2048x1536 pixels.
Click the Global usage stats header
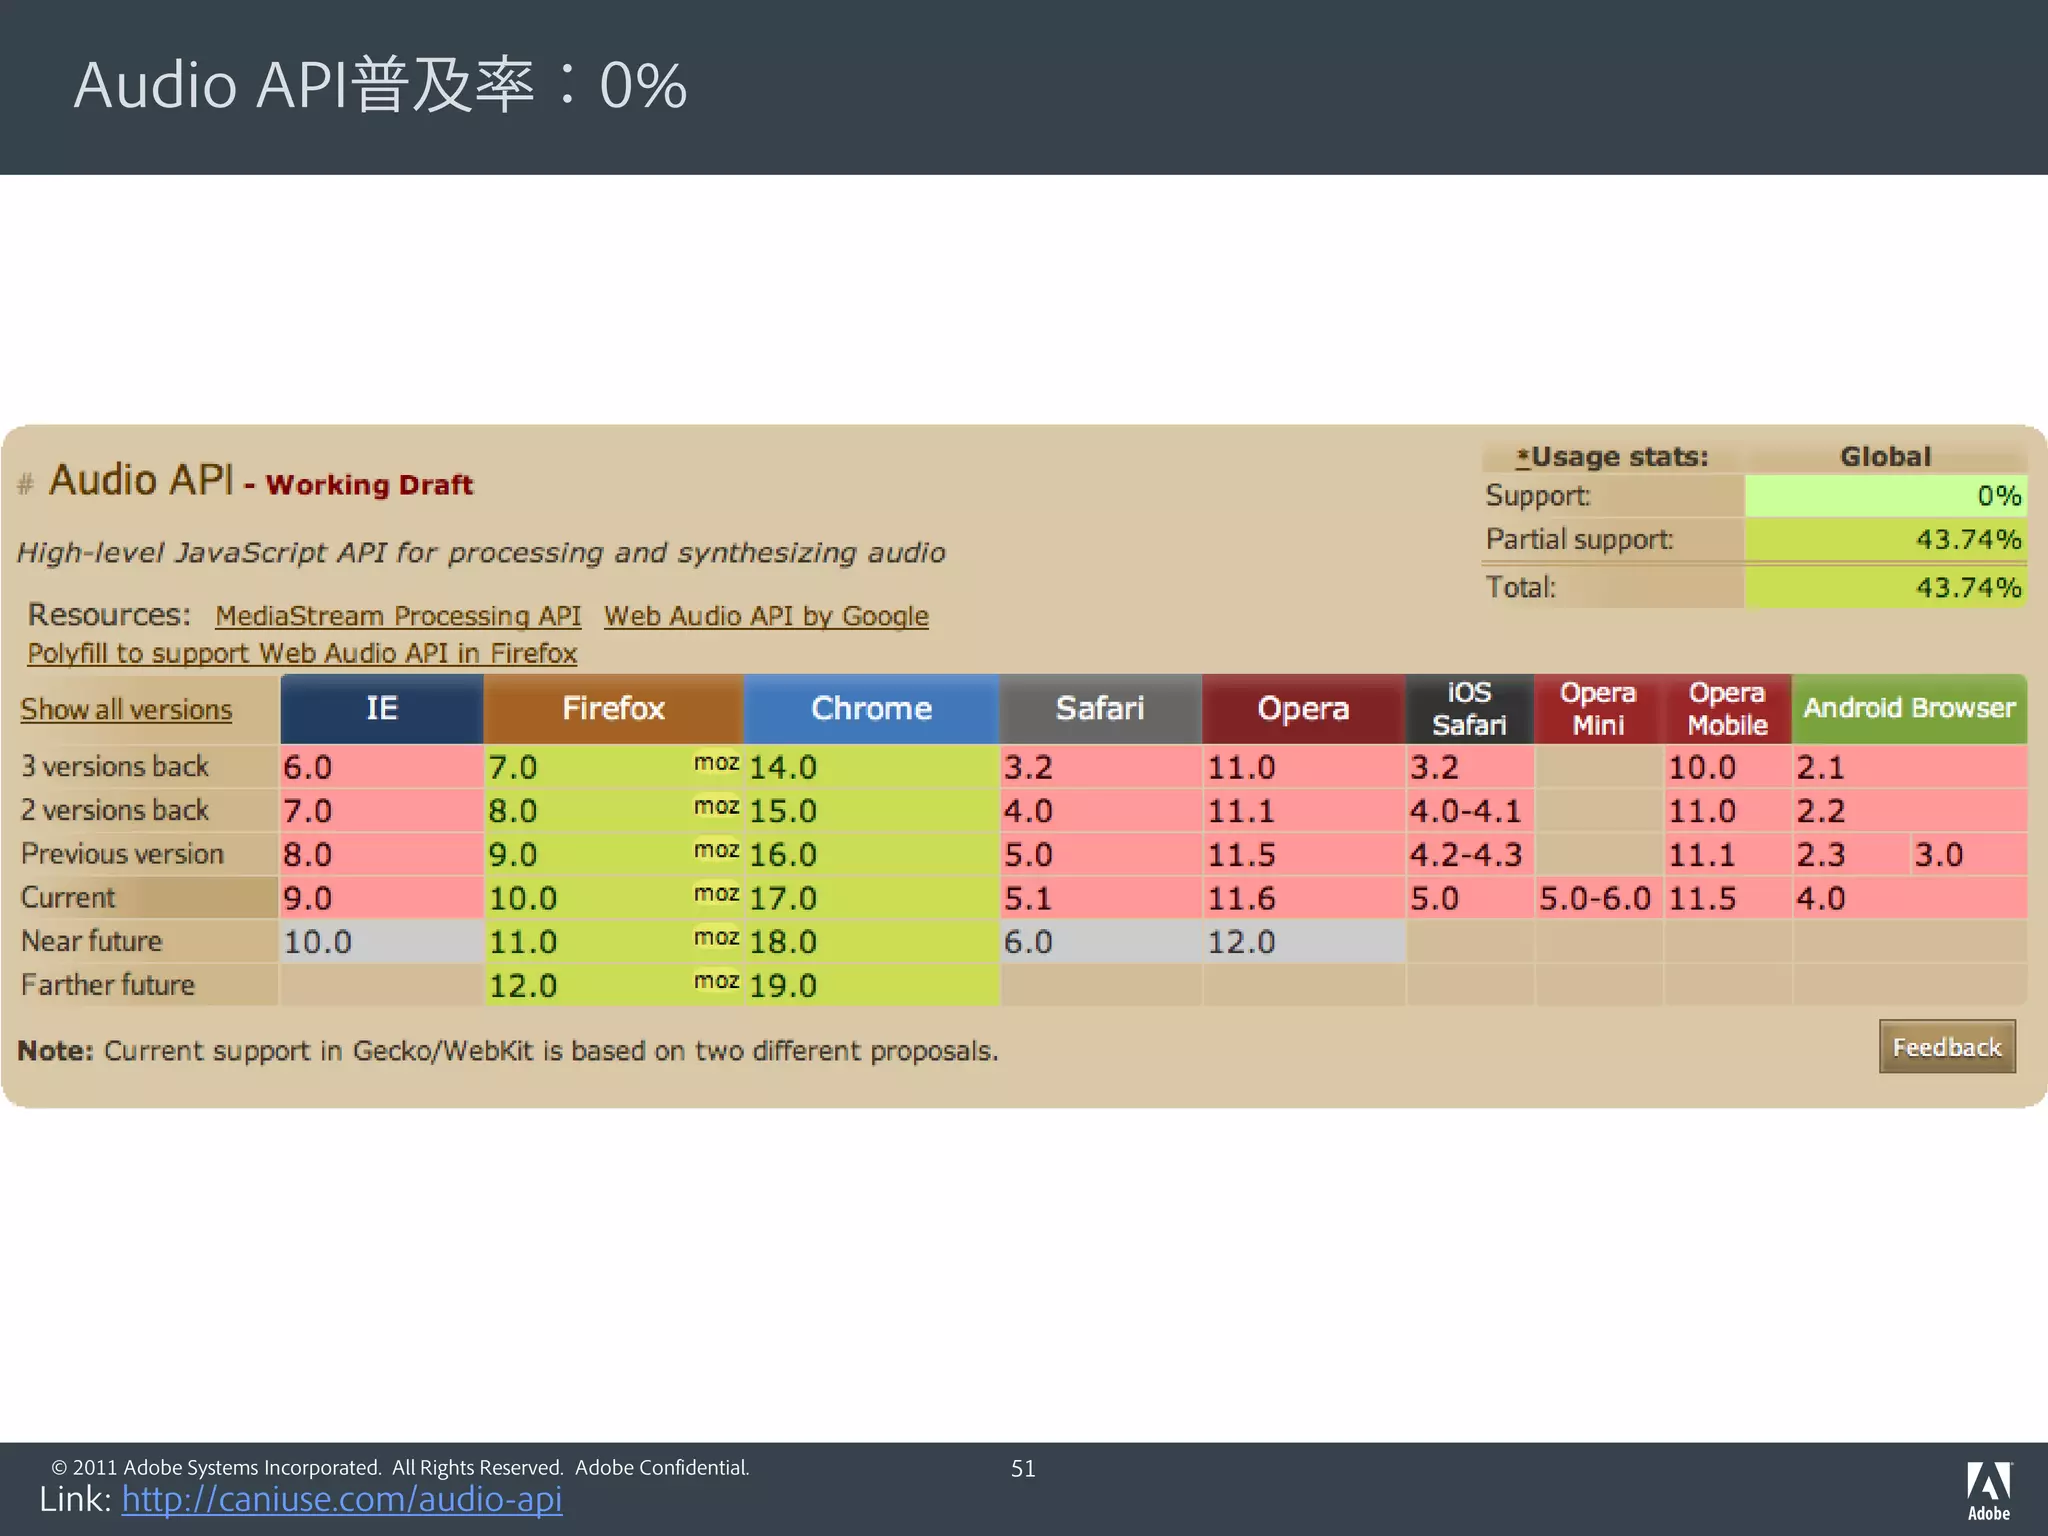point(1885,457)
